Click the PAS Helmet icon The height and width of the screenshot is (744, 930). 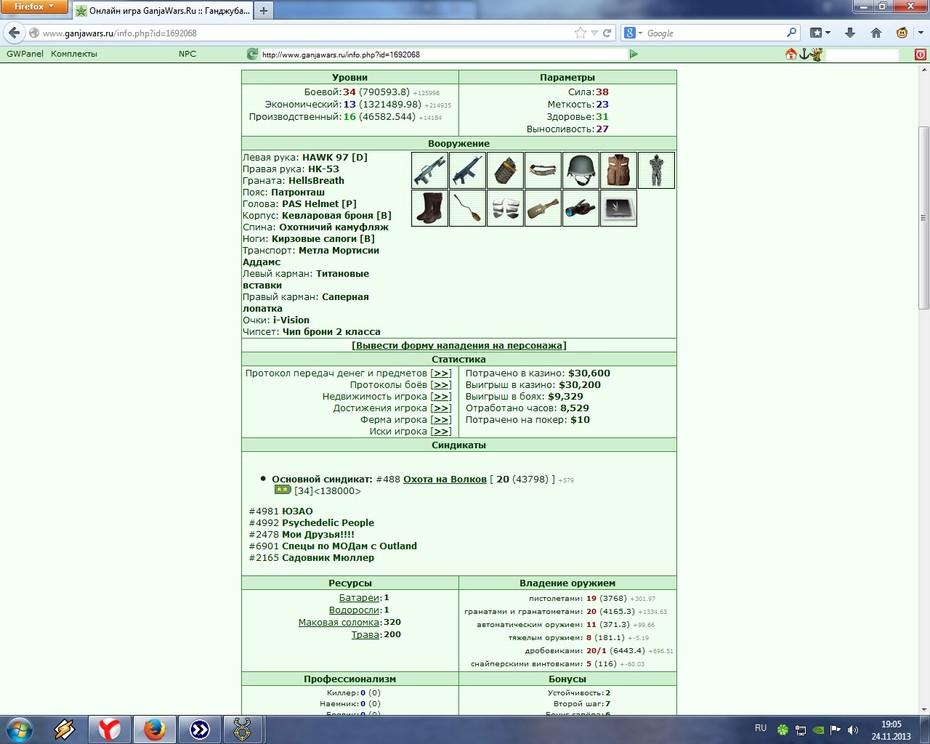point(581,170)
